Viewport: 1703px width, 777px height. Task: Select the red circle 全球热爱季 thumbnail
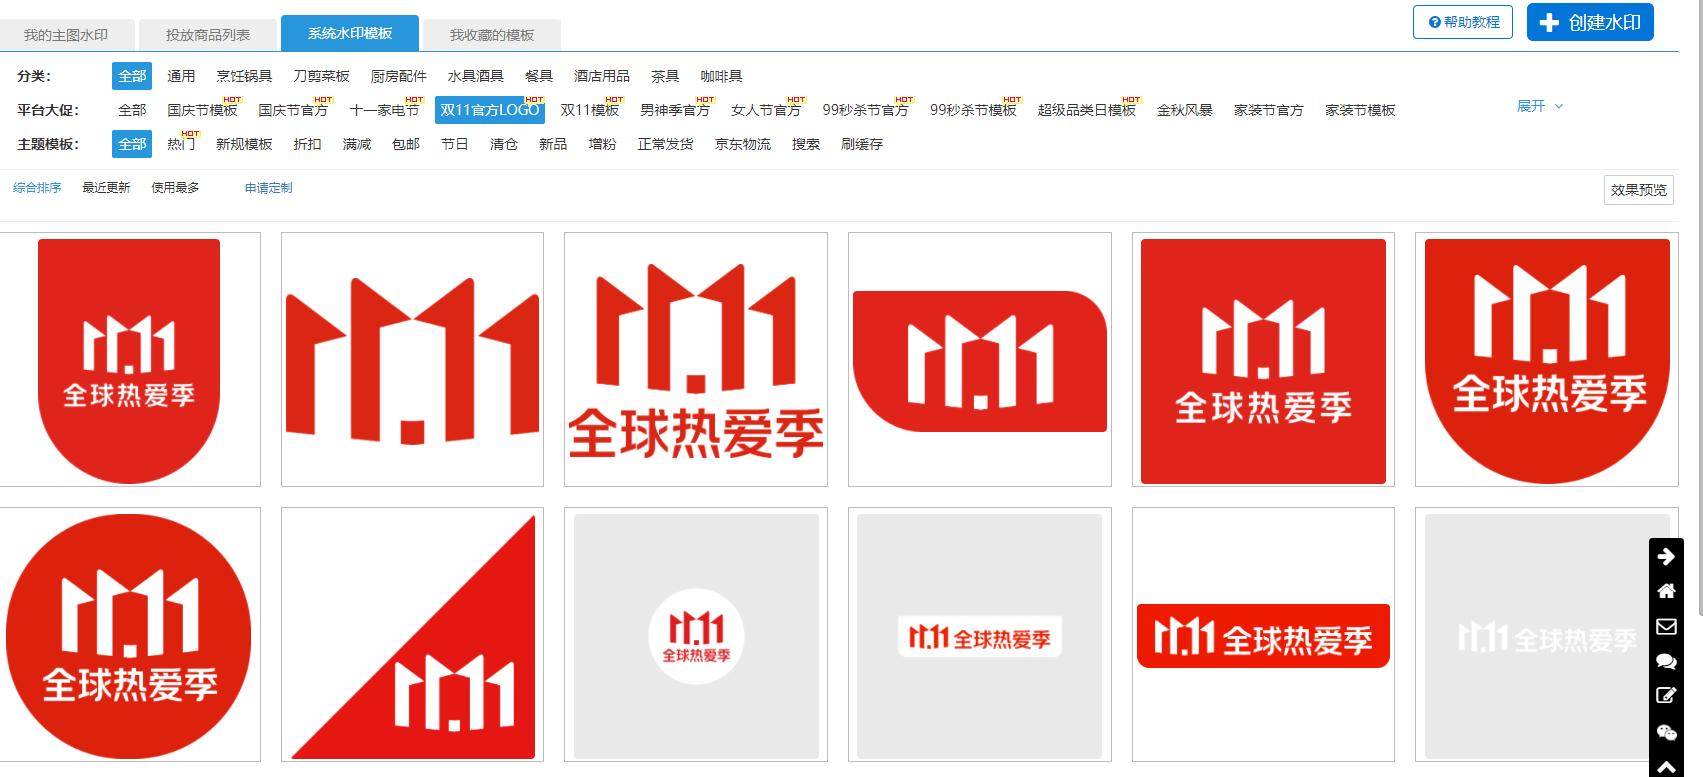[129, 634]
